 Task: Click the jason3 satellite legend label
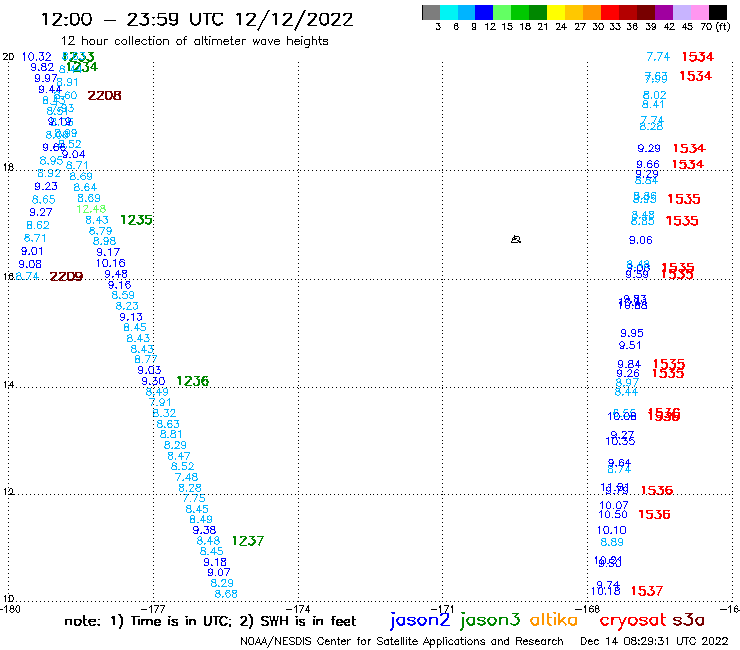(490, 620)
